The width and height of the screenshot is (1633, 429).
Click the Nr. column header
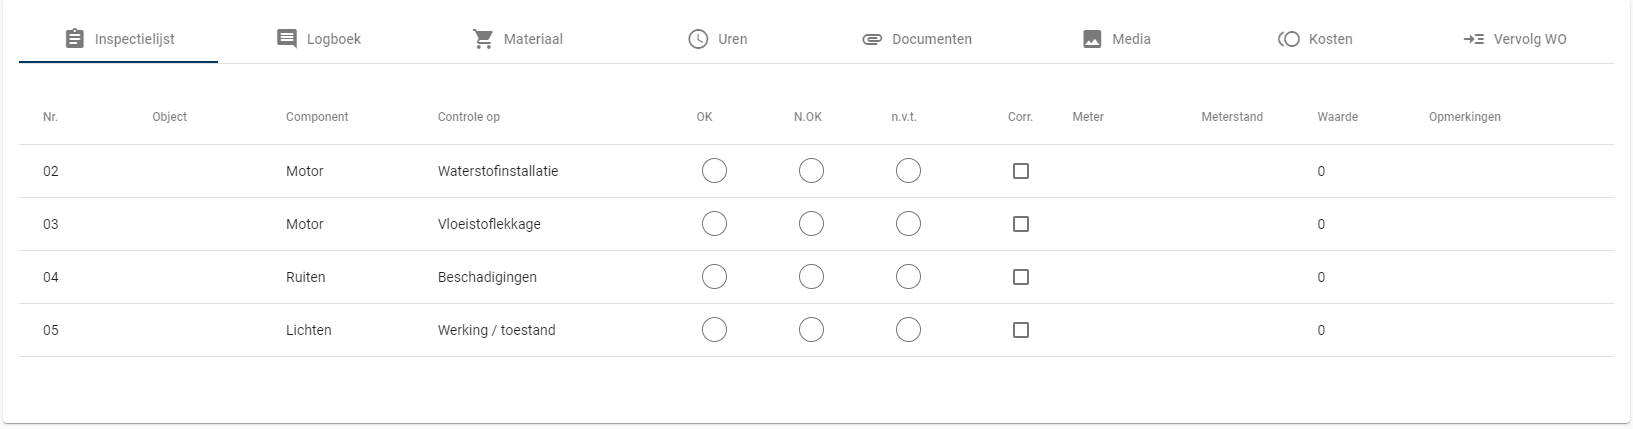(x=50, y=117)
